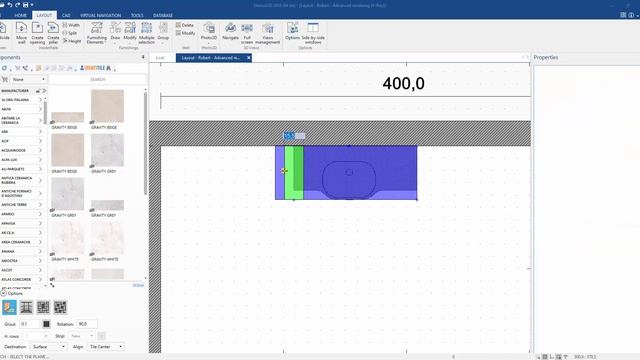This screenshot has width=640, height=360.
Task: Click the Width button
Action: tap(71, 25)
